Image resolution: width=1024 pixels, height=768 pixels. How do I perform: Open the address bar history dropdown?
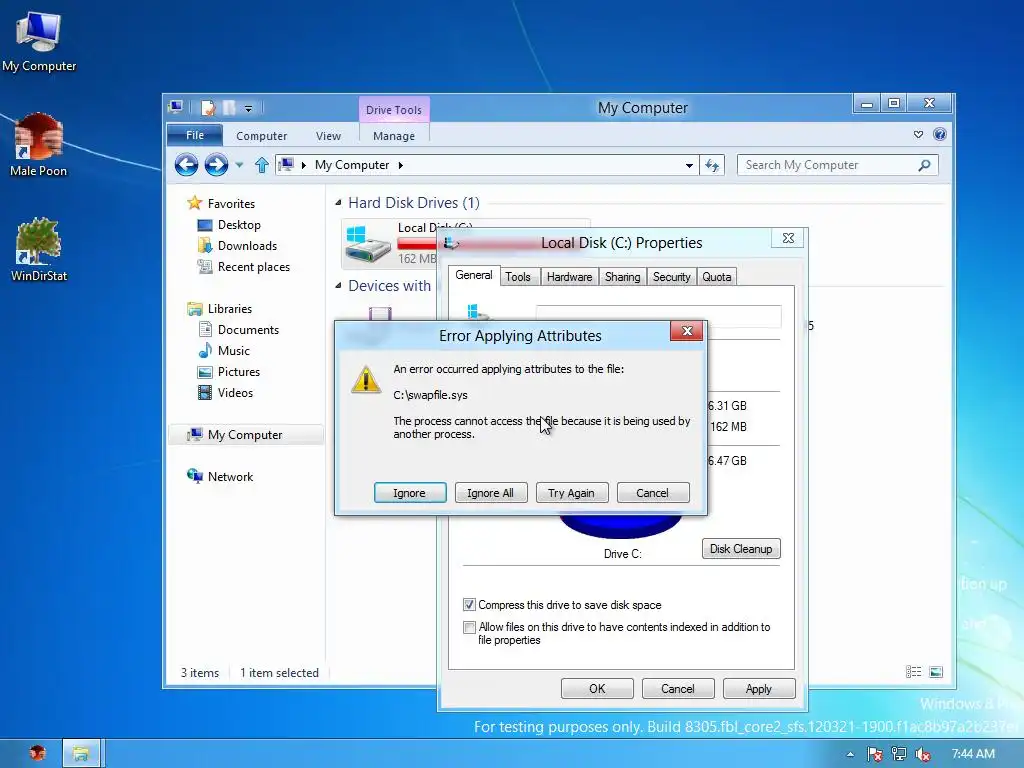(689, 165)
